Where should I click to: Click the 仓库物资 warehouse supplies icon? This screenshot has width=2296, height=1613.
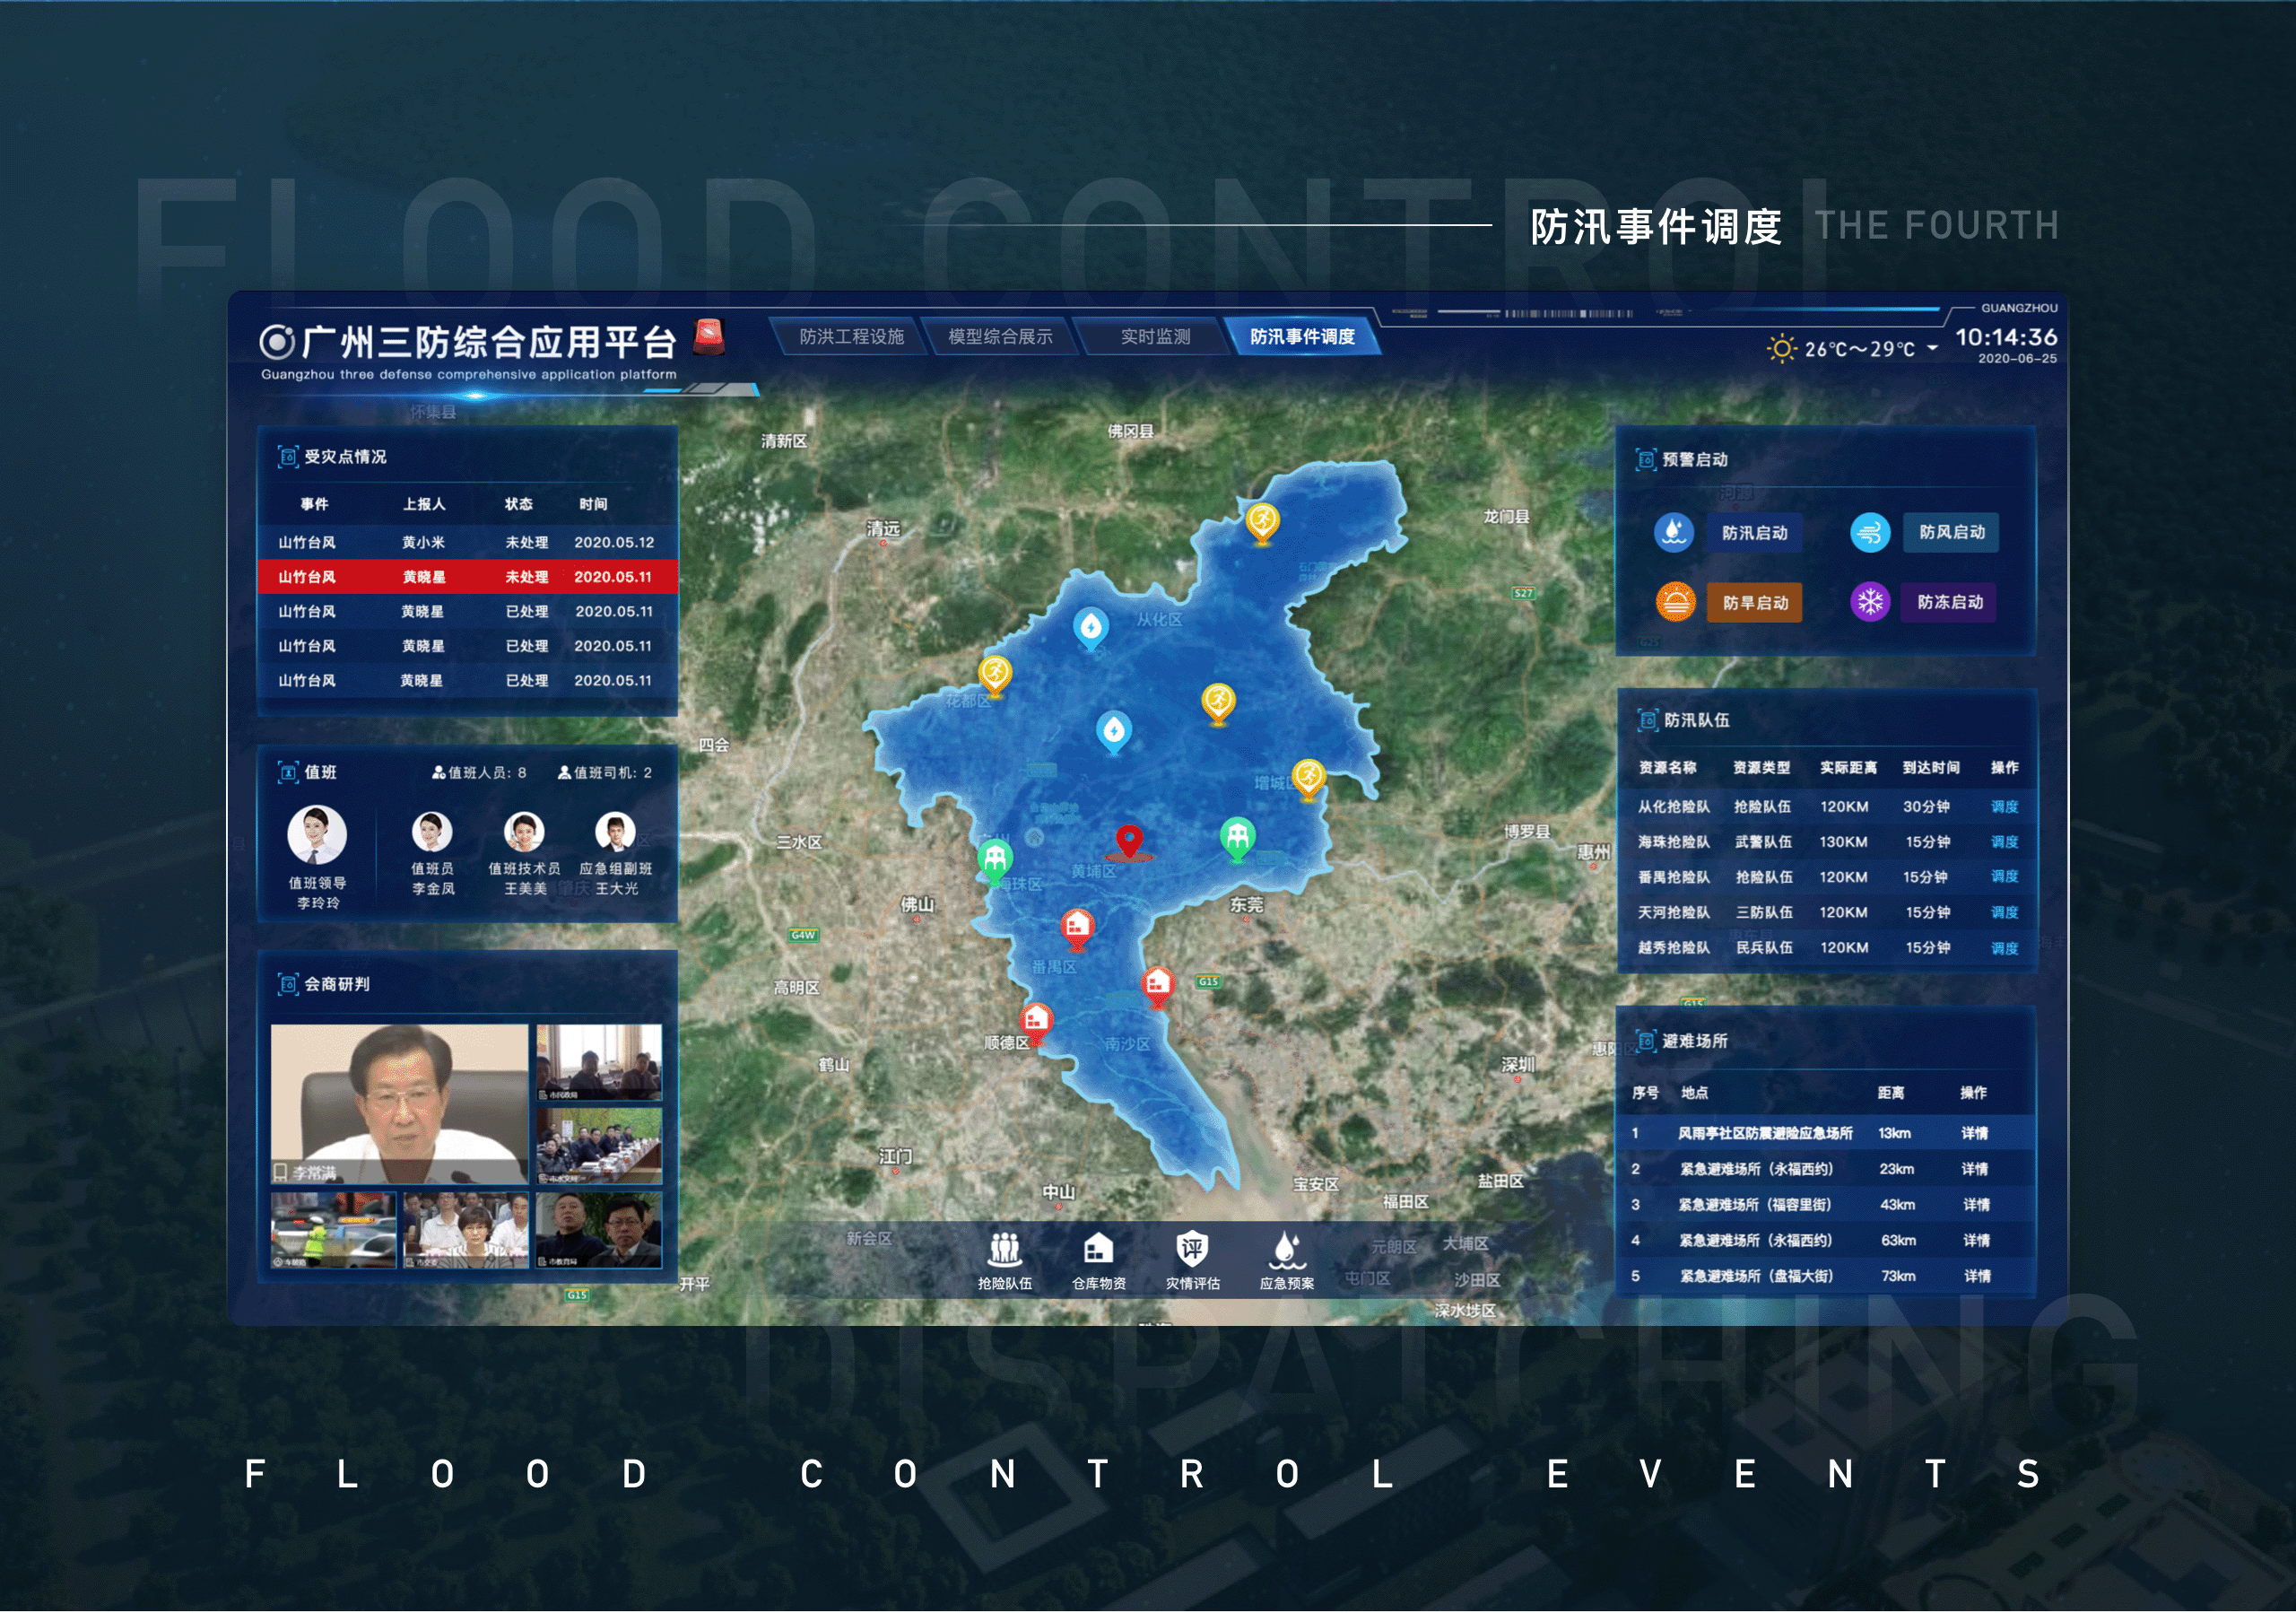click(x=1098, y=1250)
